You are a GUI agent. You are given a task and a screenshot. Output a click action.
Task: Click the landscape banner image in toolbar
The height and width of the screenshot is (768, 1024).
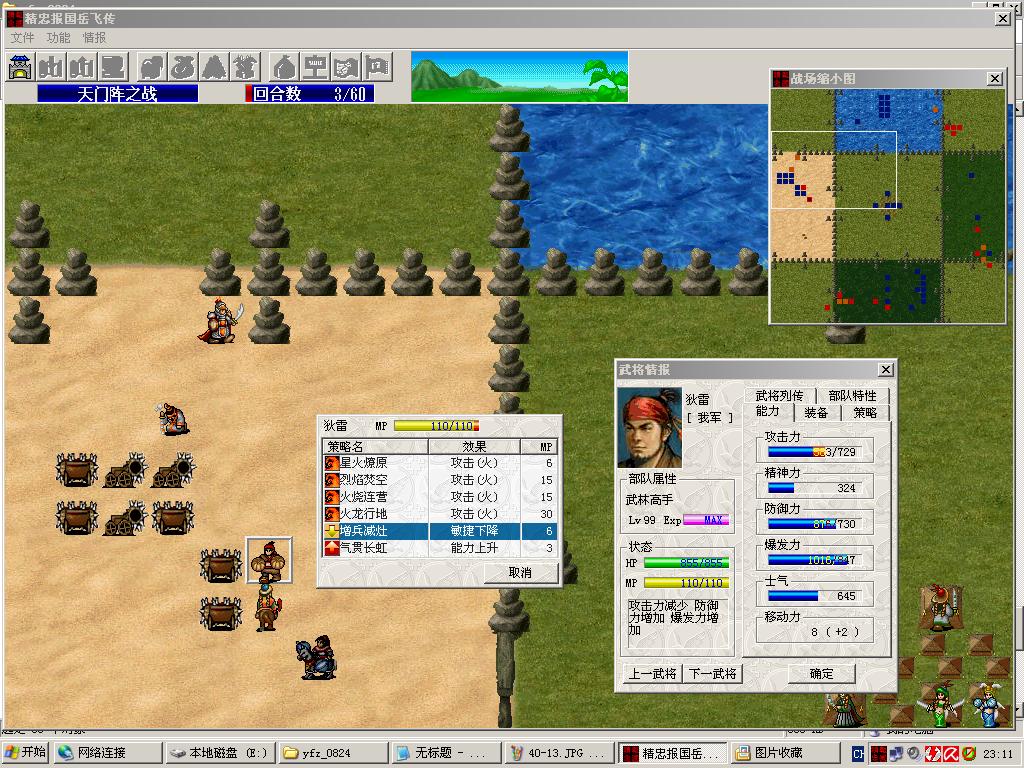pos(519,76)
